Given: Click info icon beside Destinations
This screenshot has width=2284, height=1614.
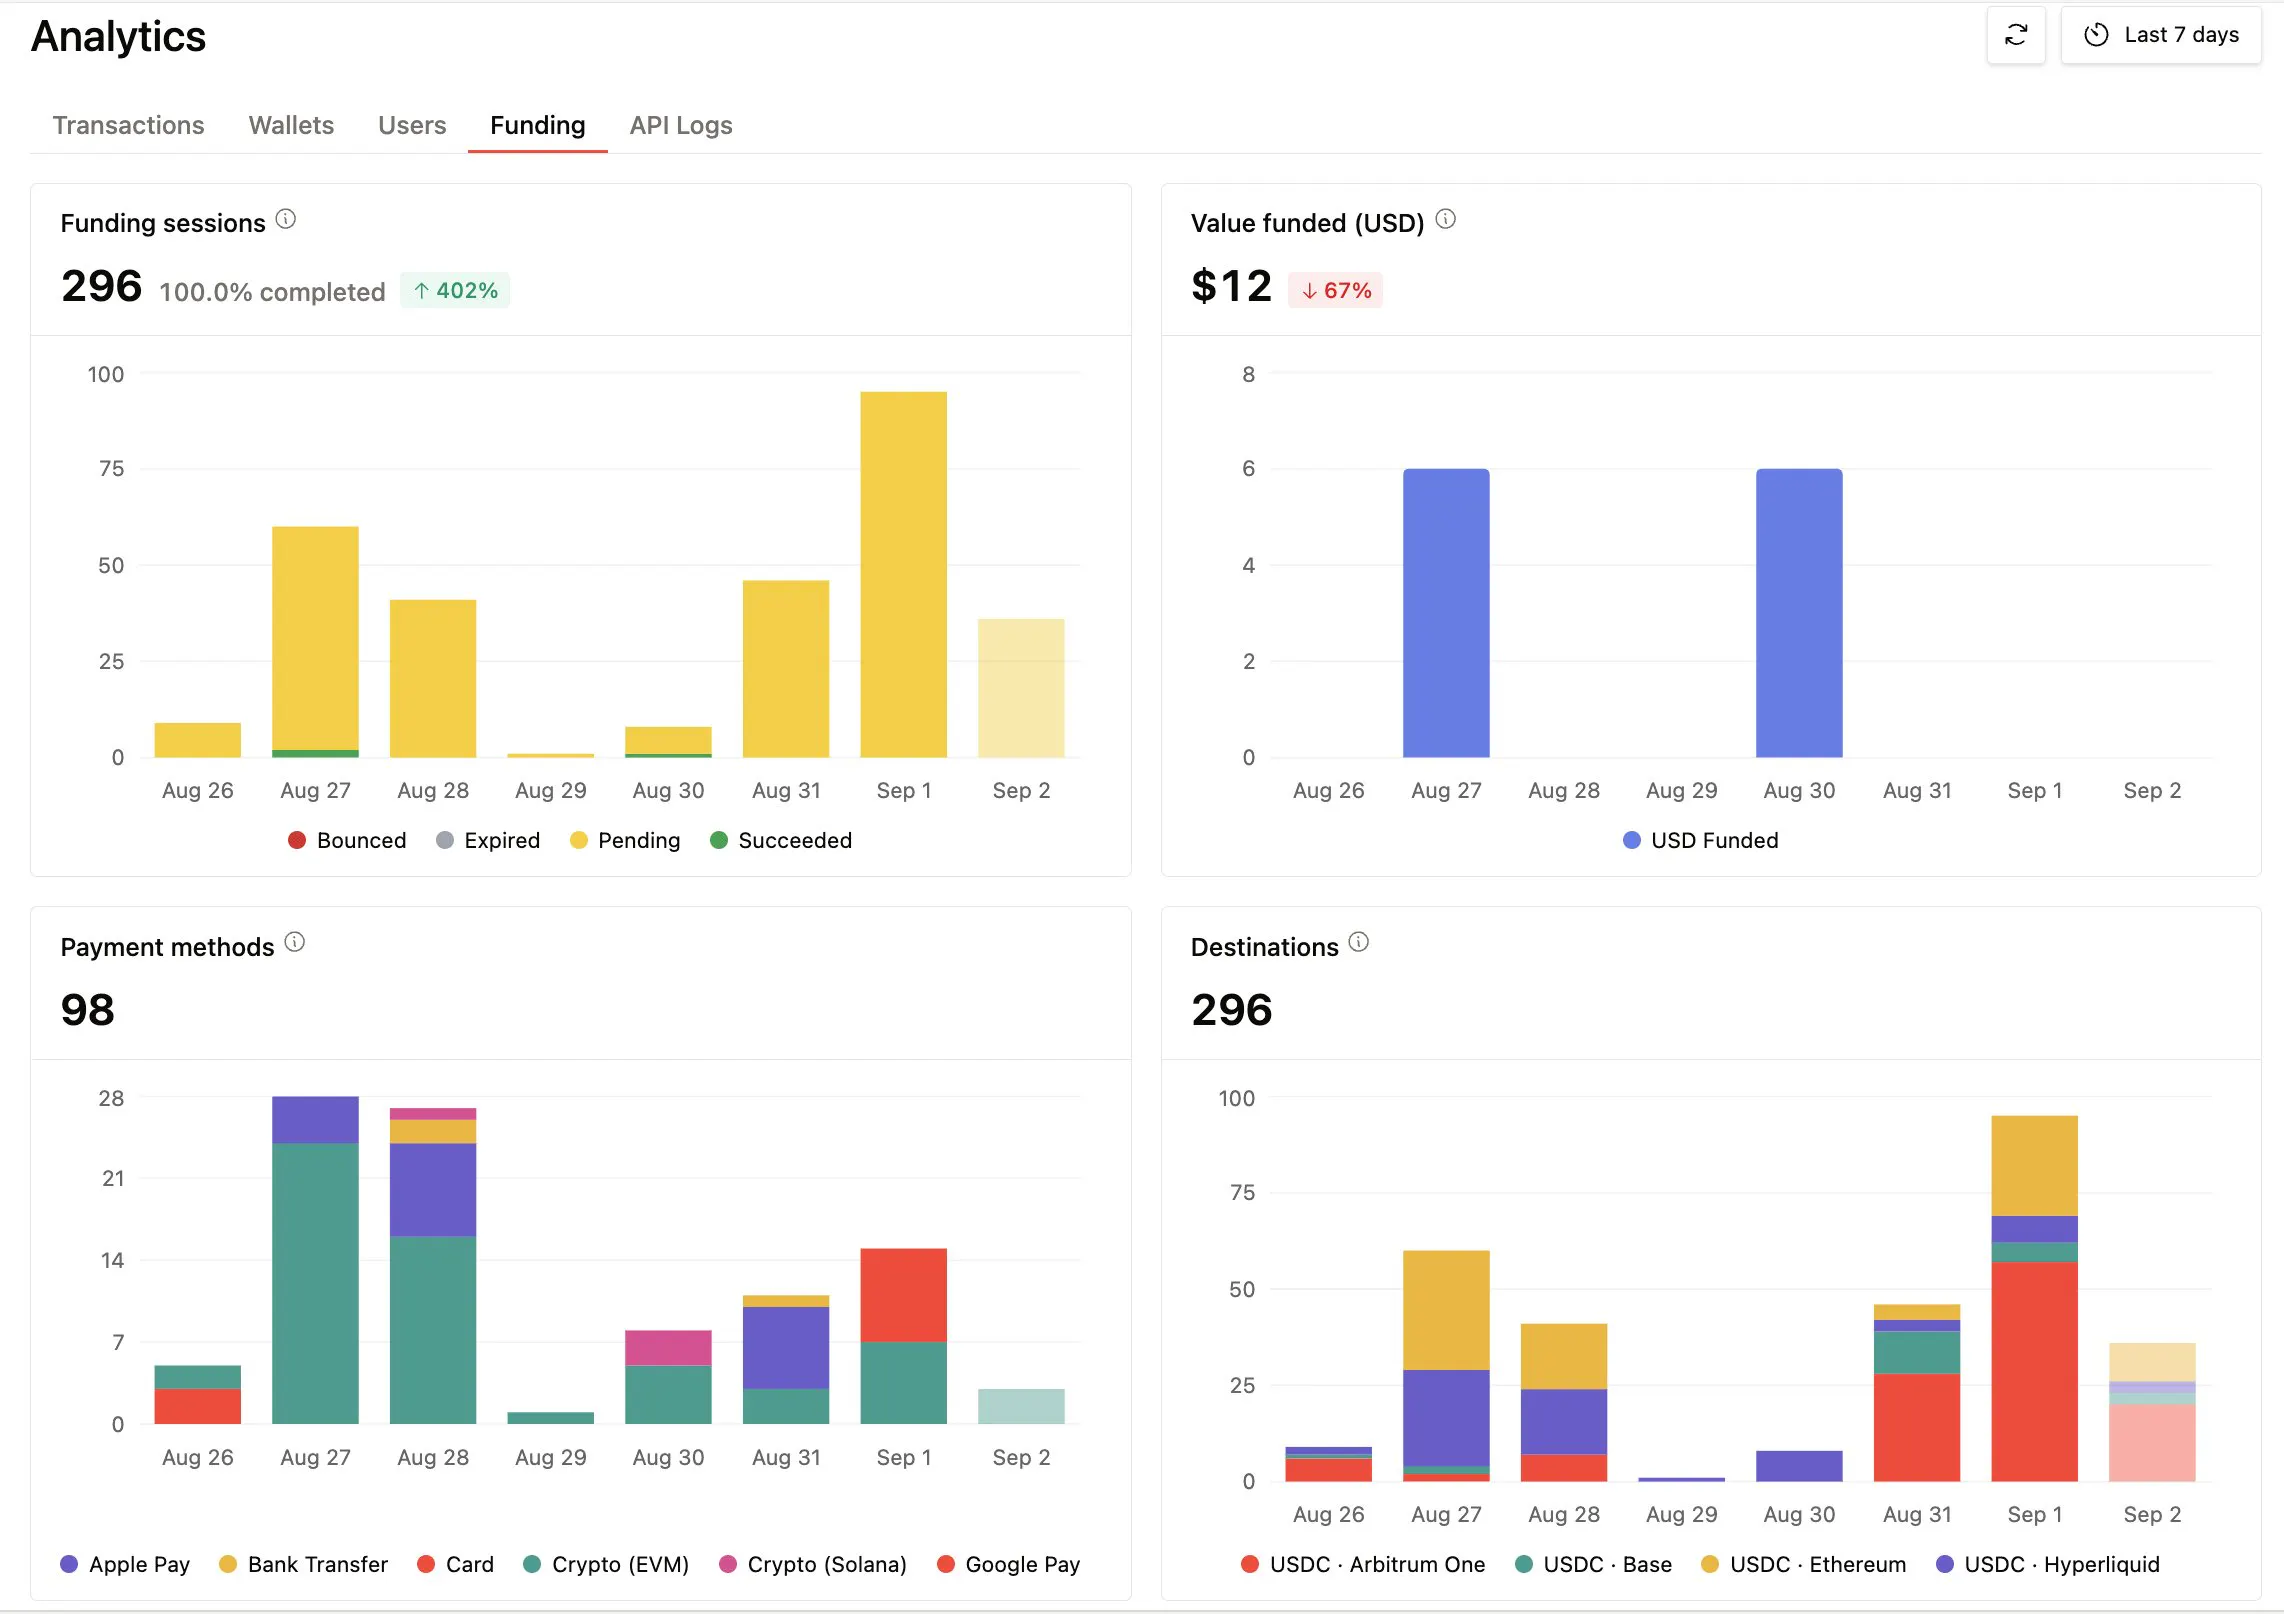Looking at the screenshot, I should tap(1359, 942).
